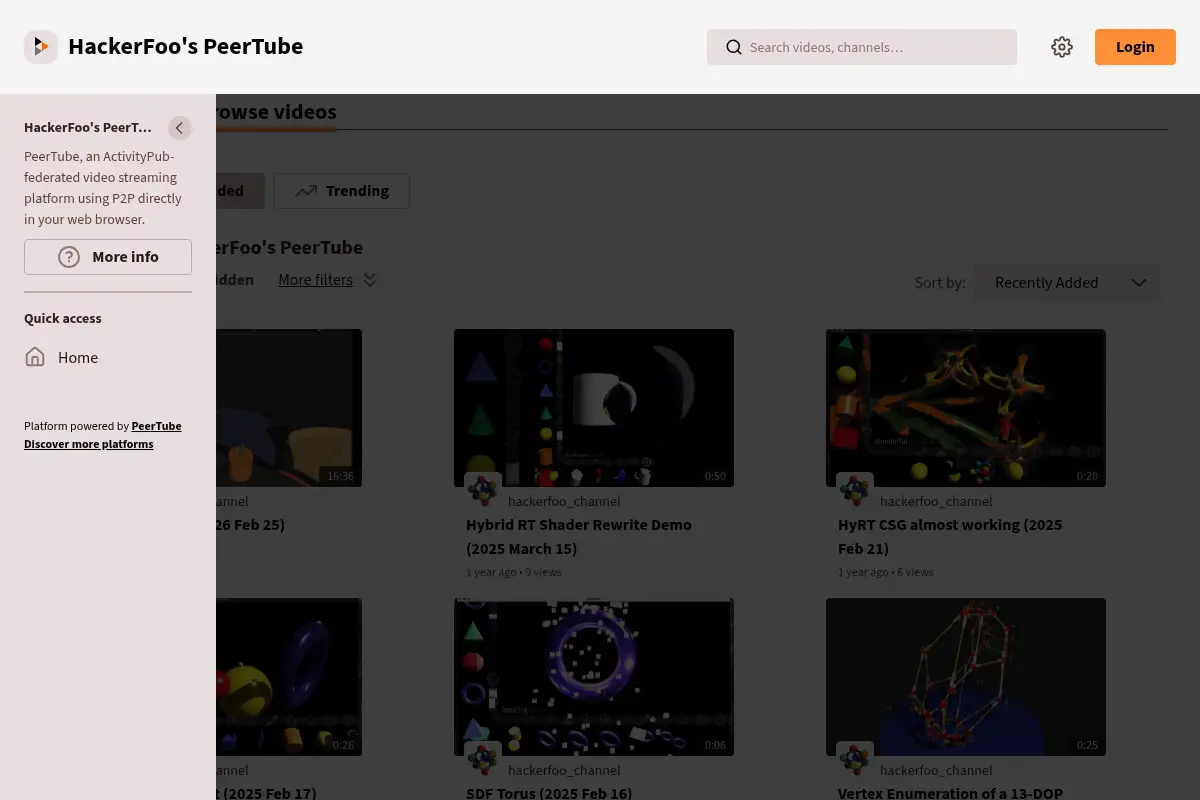Click the magnifying glass search icon
The height and width of the screenshot is (800, 1200).
734,47
